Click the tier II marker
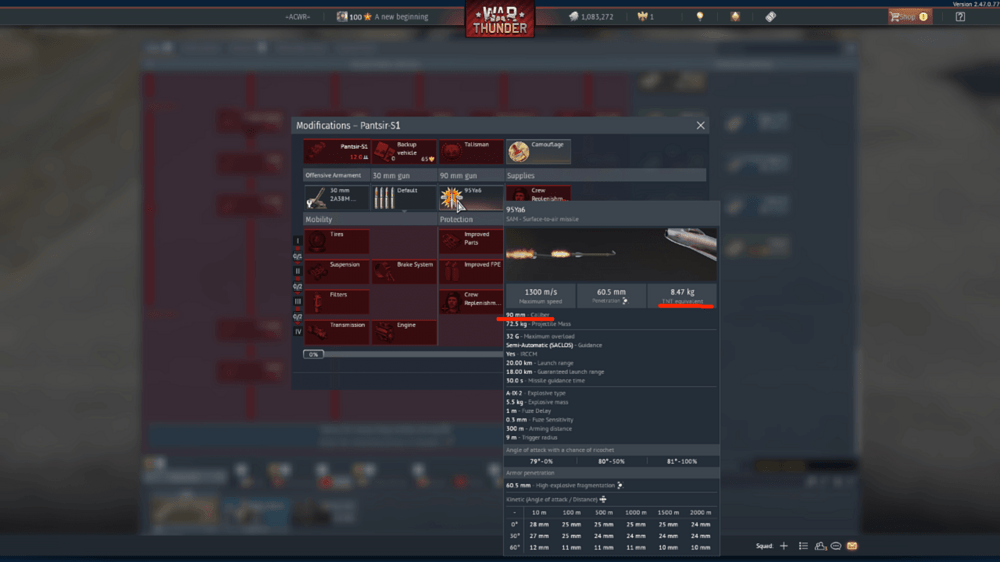 (x=297, y=271)
